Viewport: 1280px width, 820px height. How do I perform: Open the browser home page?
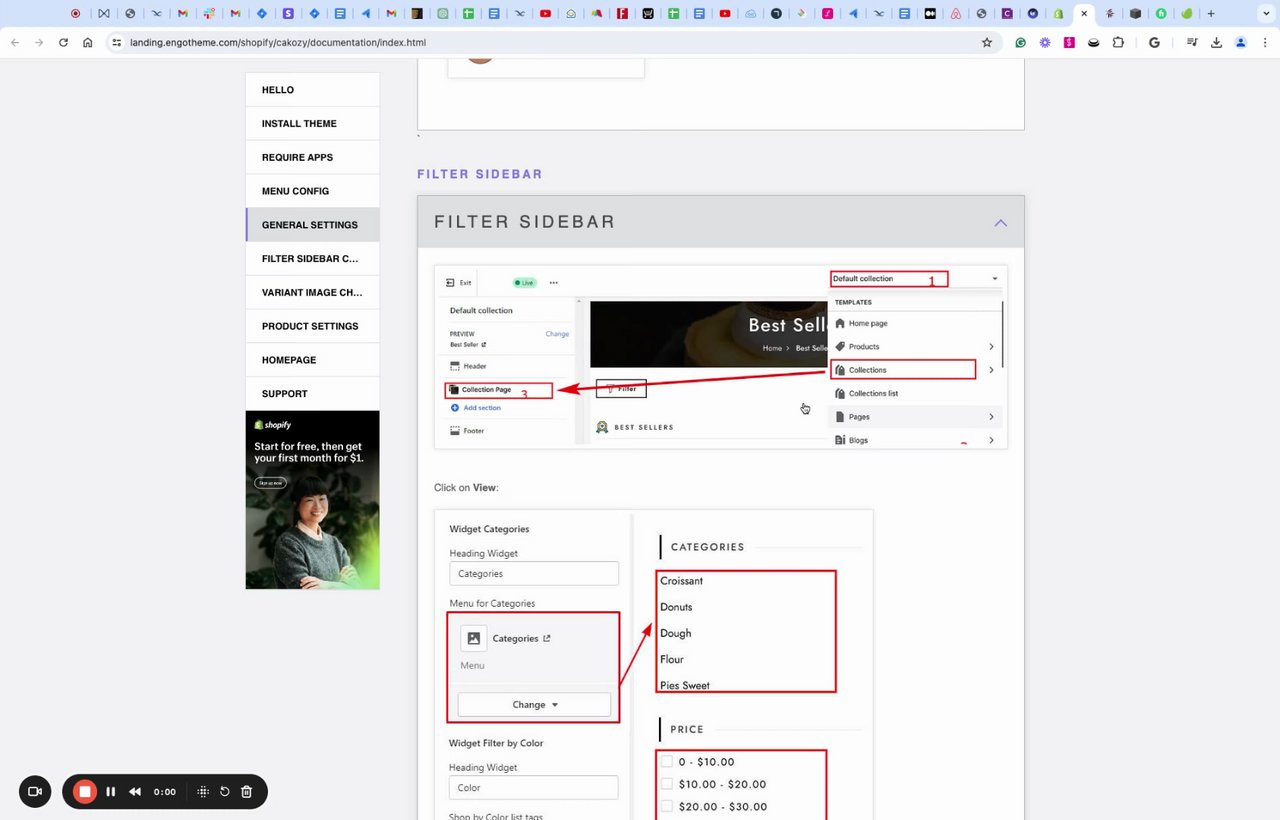tap(88, 43)
